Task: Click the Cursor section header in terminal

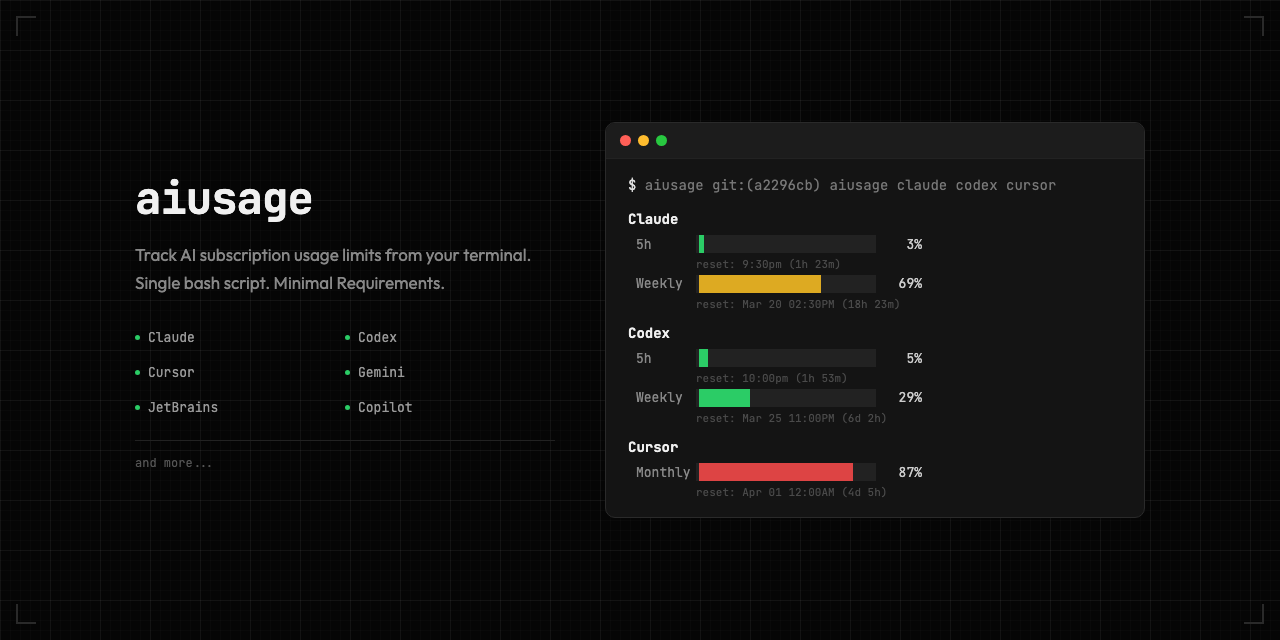Action: pyautogui.click(x=653, y=448)
